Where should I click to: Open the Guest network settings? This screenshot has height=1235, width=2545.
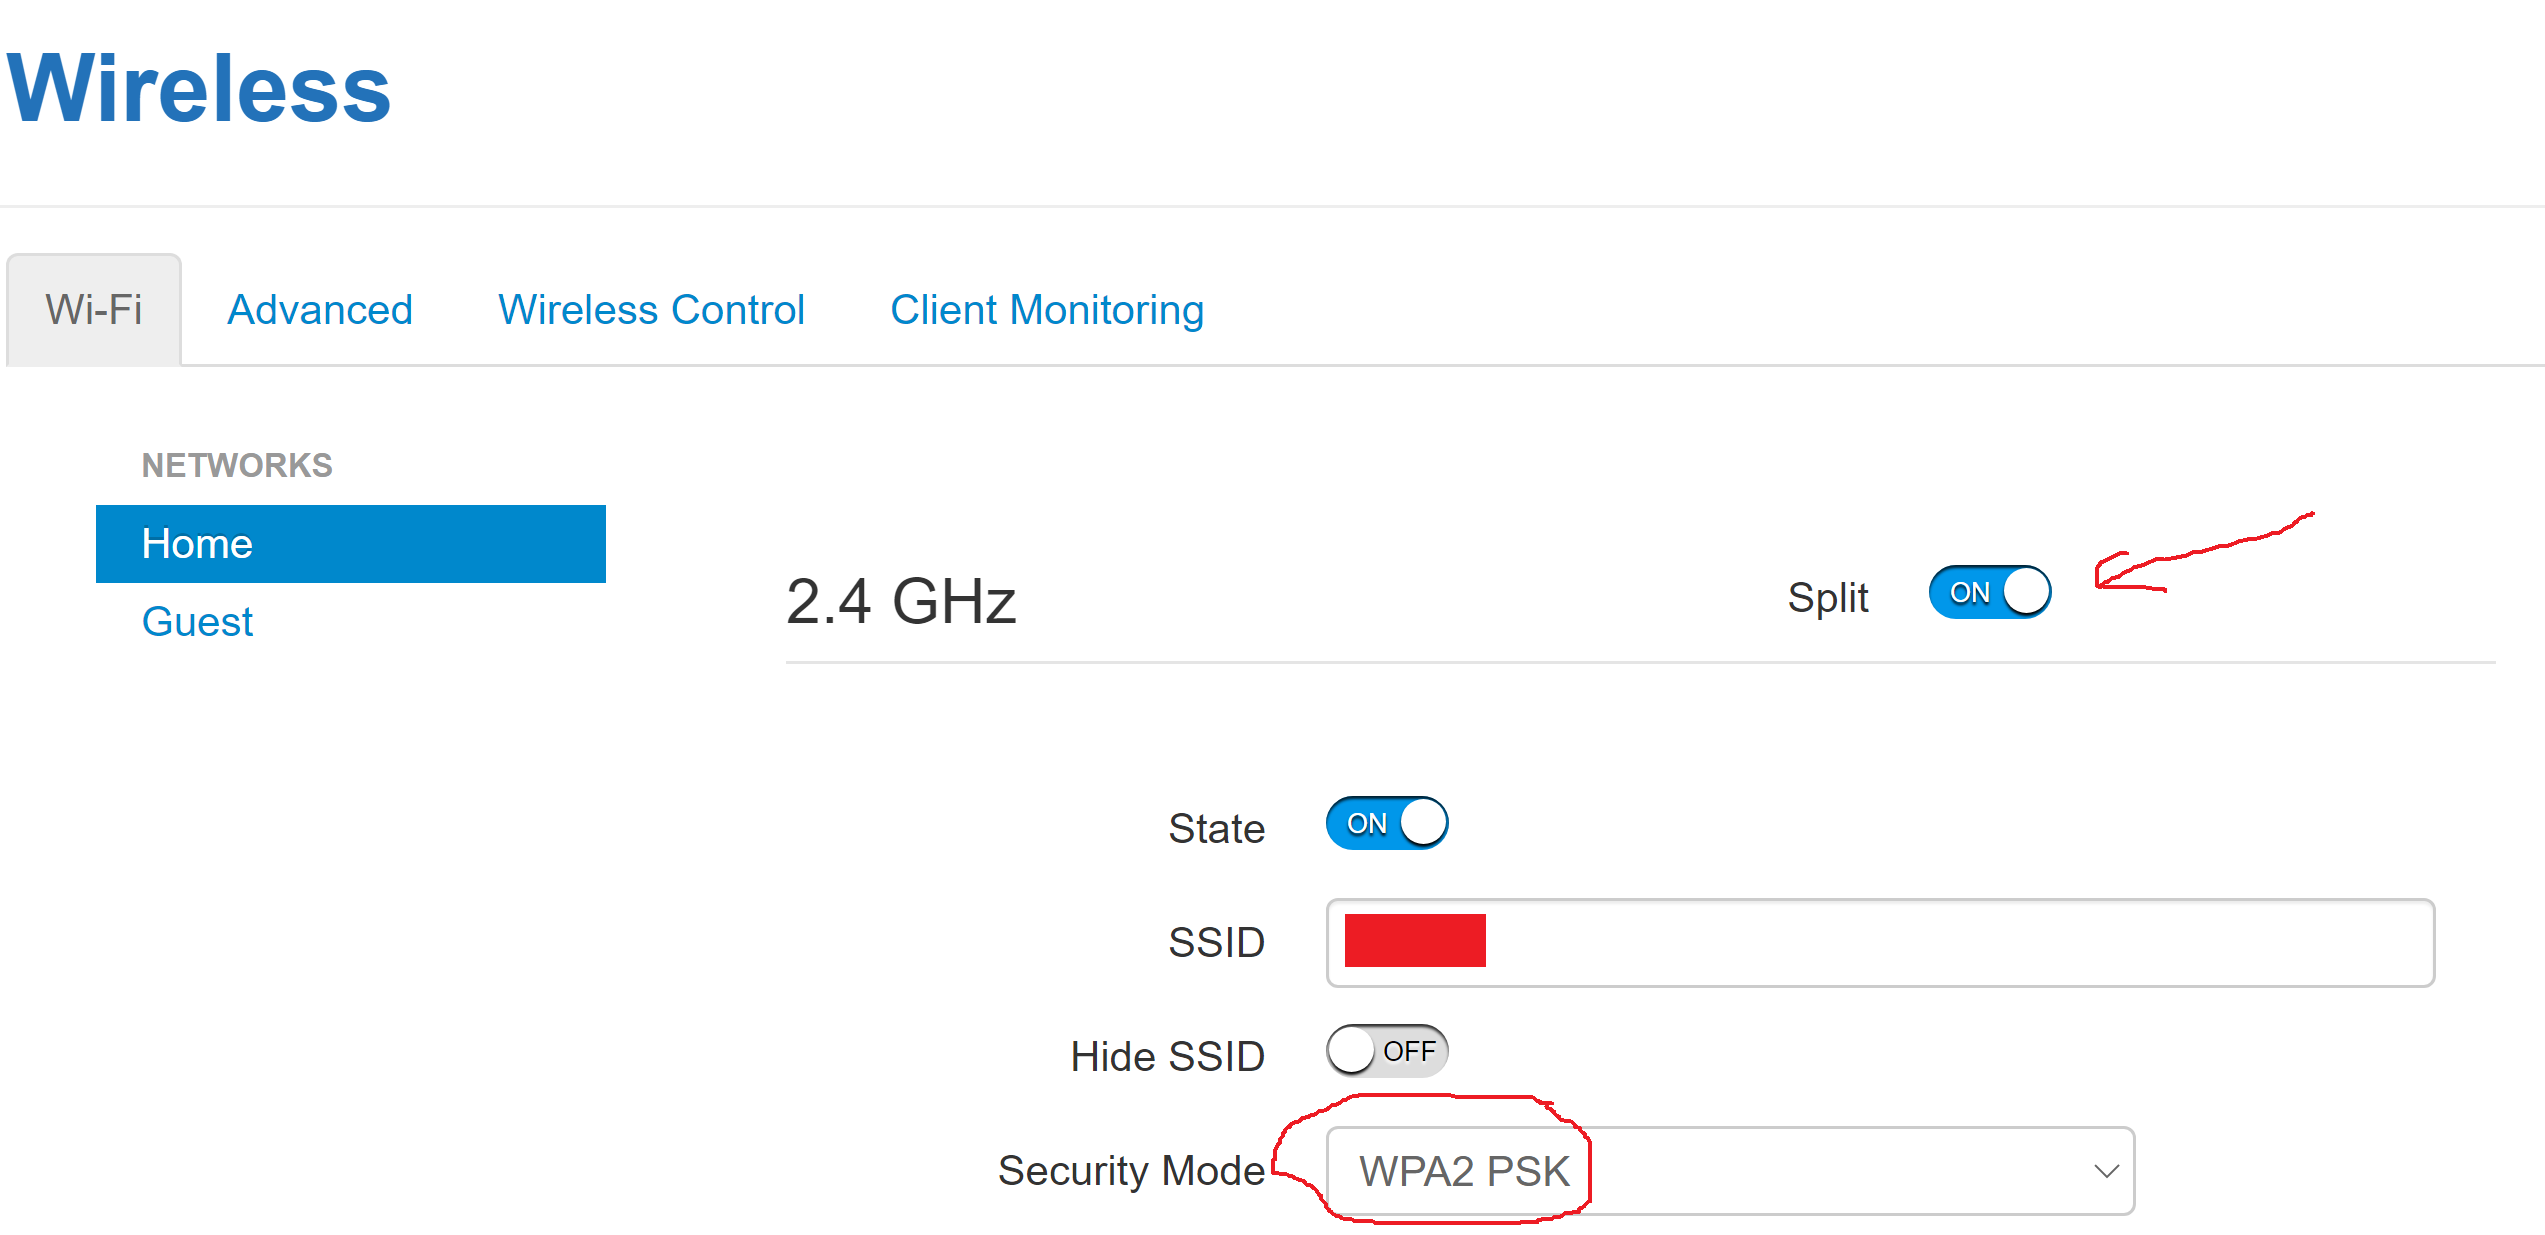[x=197, y=622]
